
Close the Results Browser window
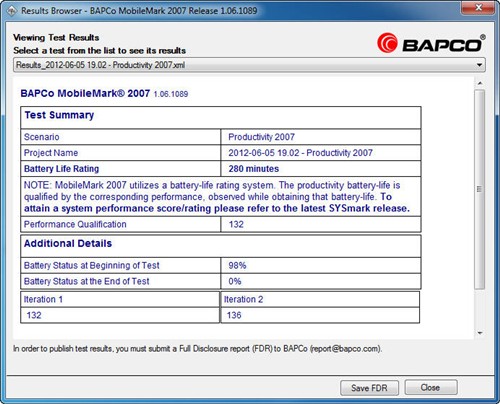tap(478, 7)
